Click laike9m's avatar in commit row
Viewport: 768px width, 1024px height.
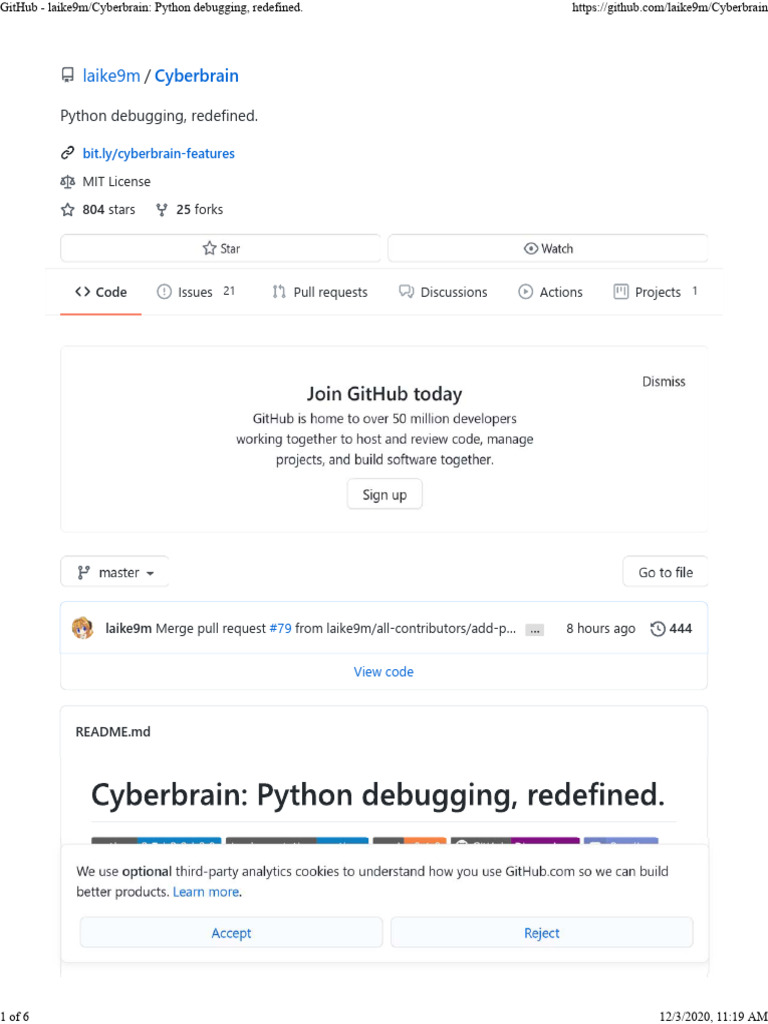click(82, 629)
